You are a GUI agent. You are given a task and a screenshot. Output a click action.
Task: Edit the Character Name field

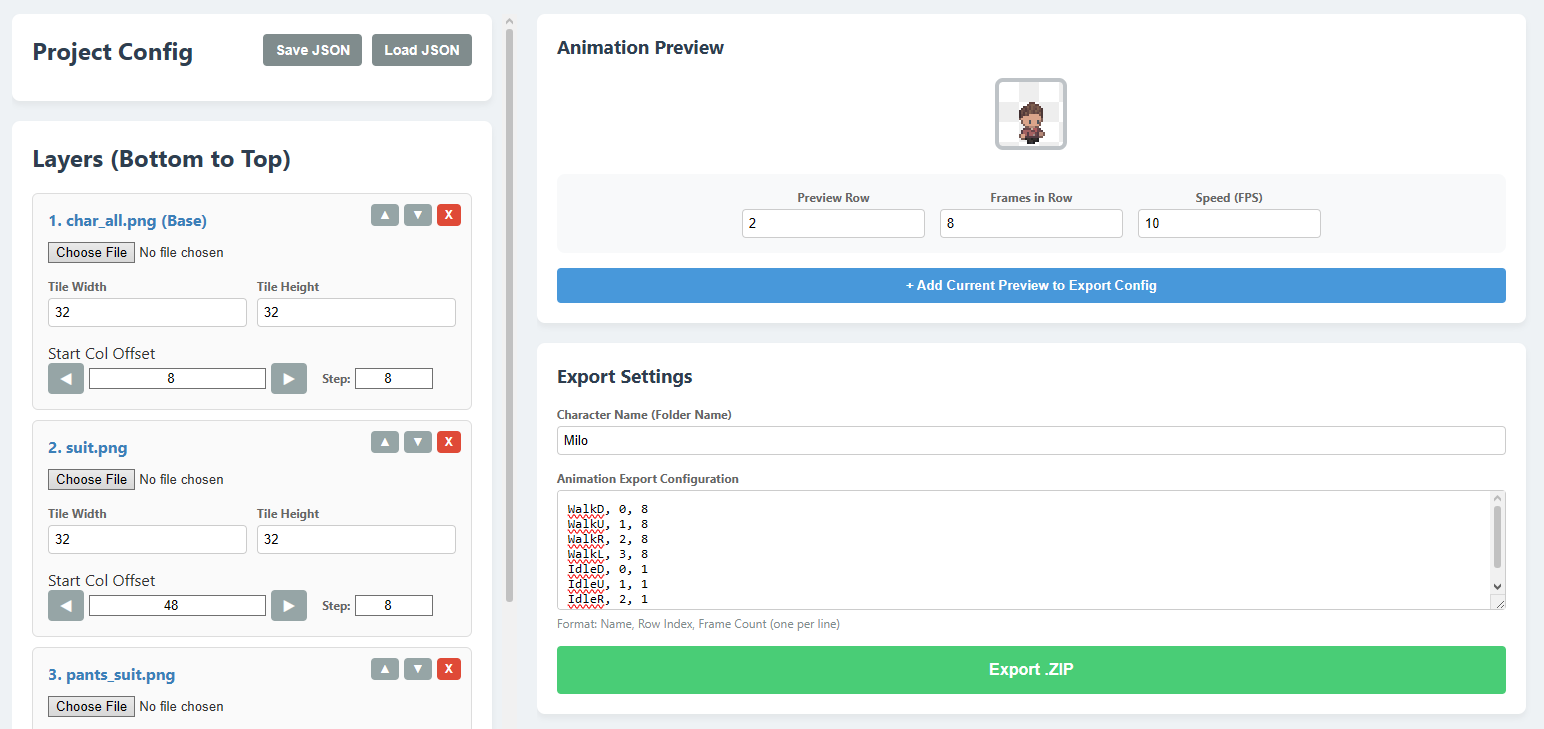point(1031,440)
